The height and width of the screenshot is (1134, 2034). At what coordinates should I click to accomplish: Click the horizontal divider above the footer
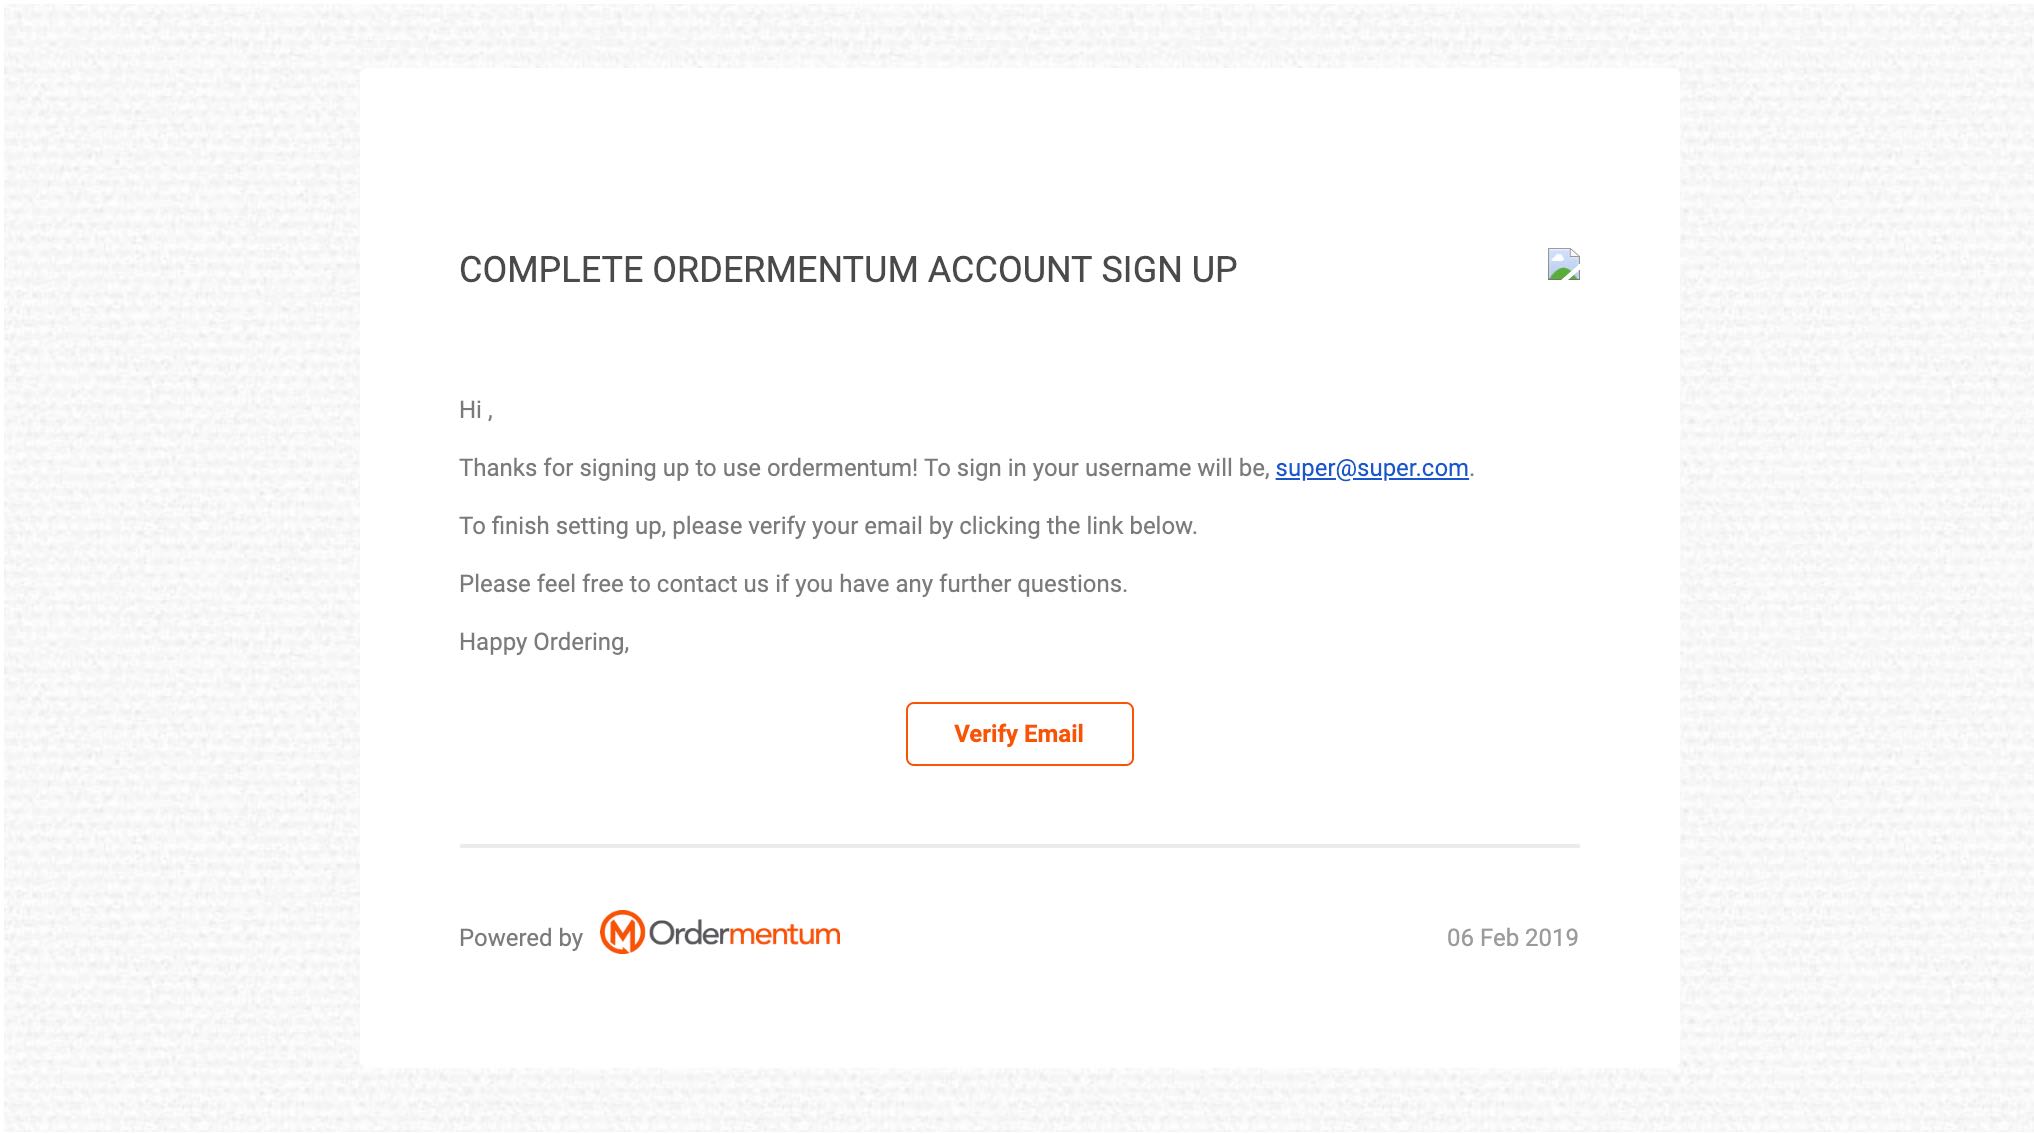tap(1019, 846)
